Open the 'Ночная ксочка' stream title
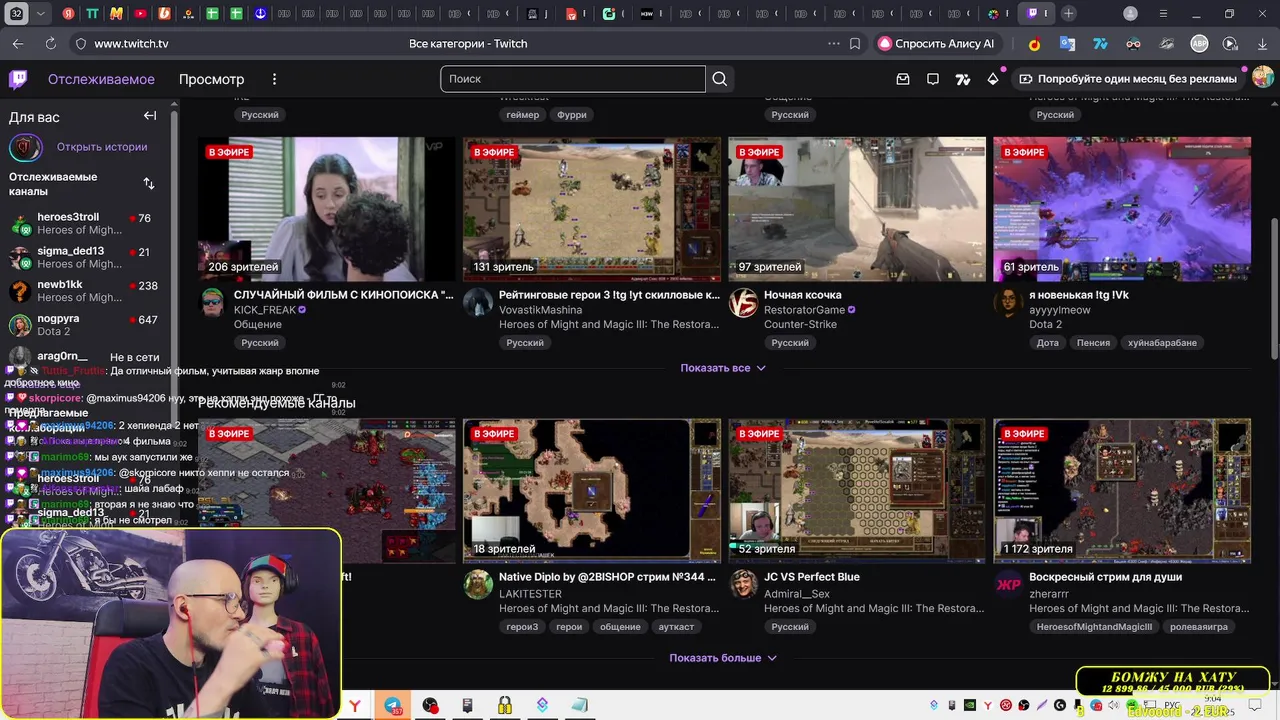The width and height of the screenshot is (1280, 720). pos(803,295)
